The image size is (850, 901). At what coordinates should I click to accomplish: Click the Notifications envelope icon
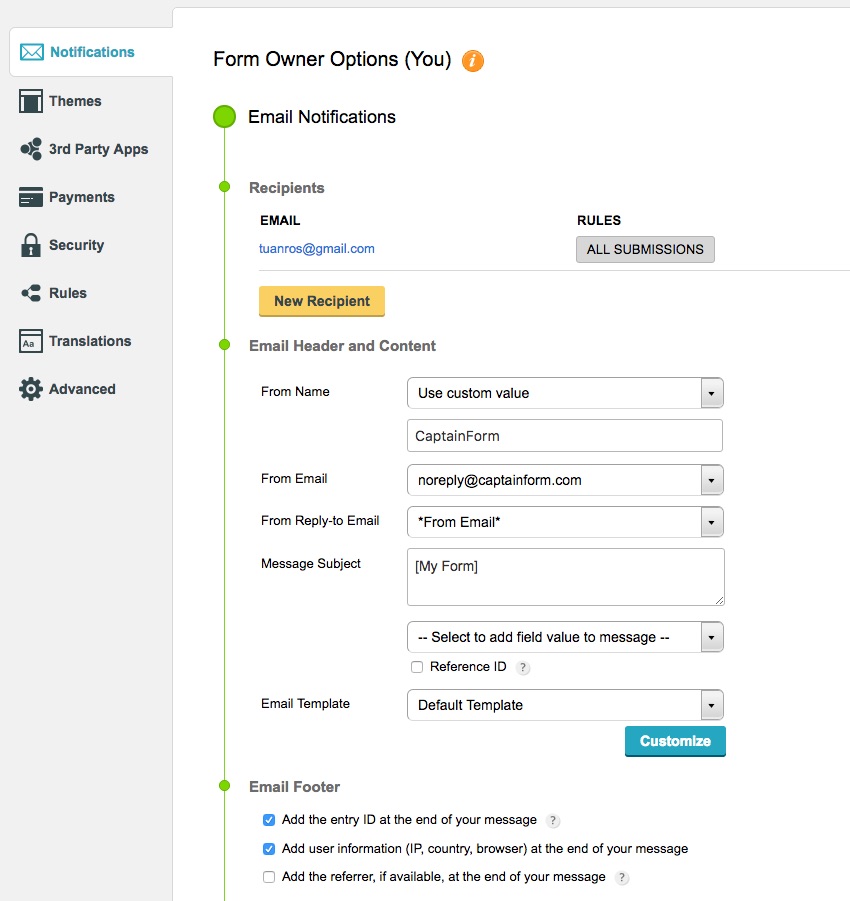coord(32,52)
